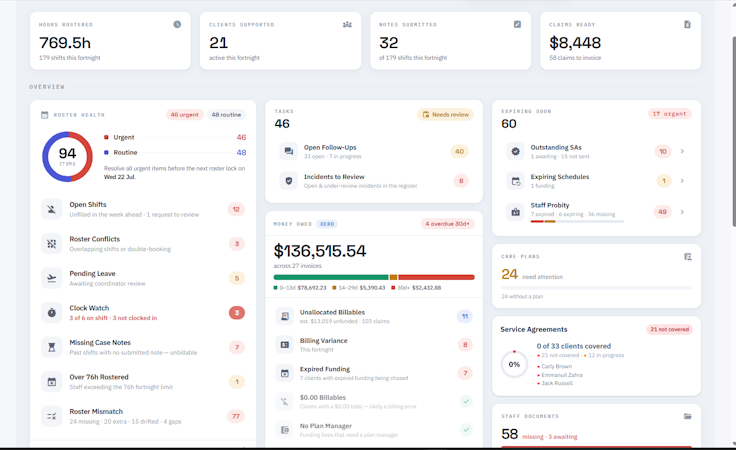Click the Missing Case Notes hourglass icon
Viewport: 736px width, 450px height.
[52, 347]
